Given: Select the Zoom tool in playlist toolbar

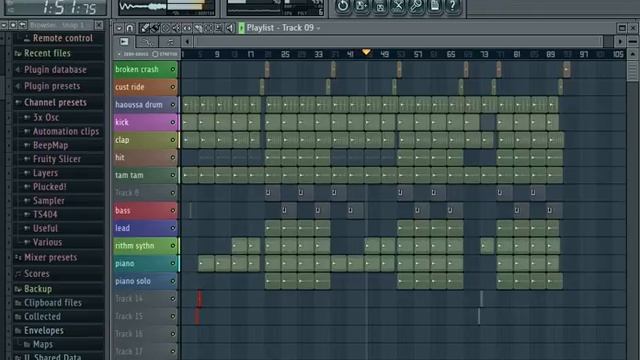Looking at the screenshot, I should point(219,28).
